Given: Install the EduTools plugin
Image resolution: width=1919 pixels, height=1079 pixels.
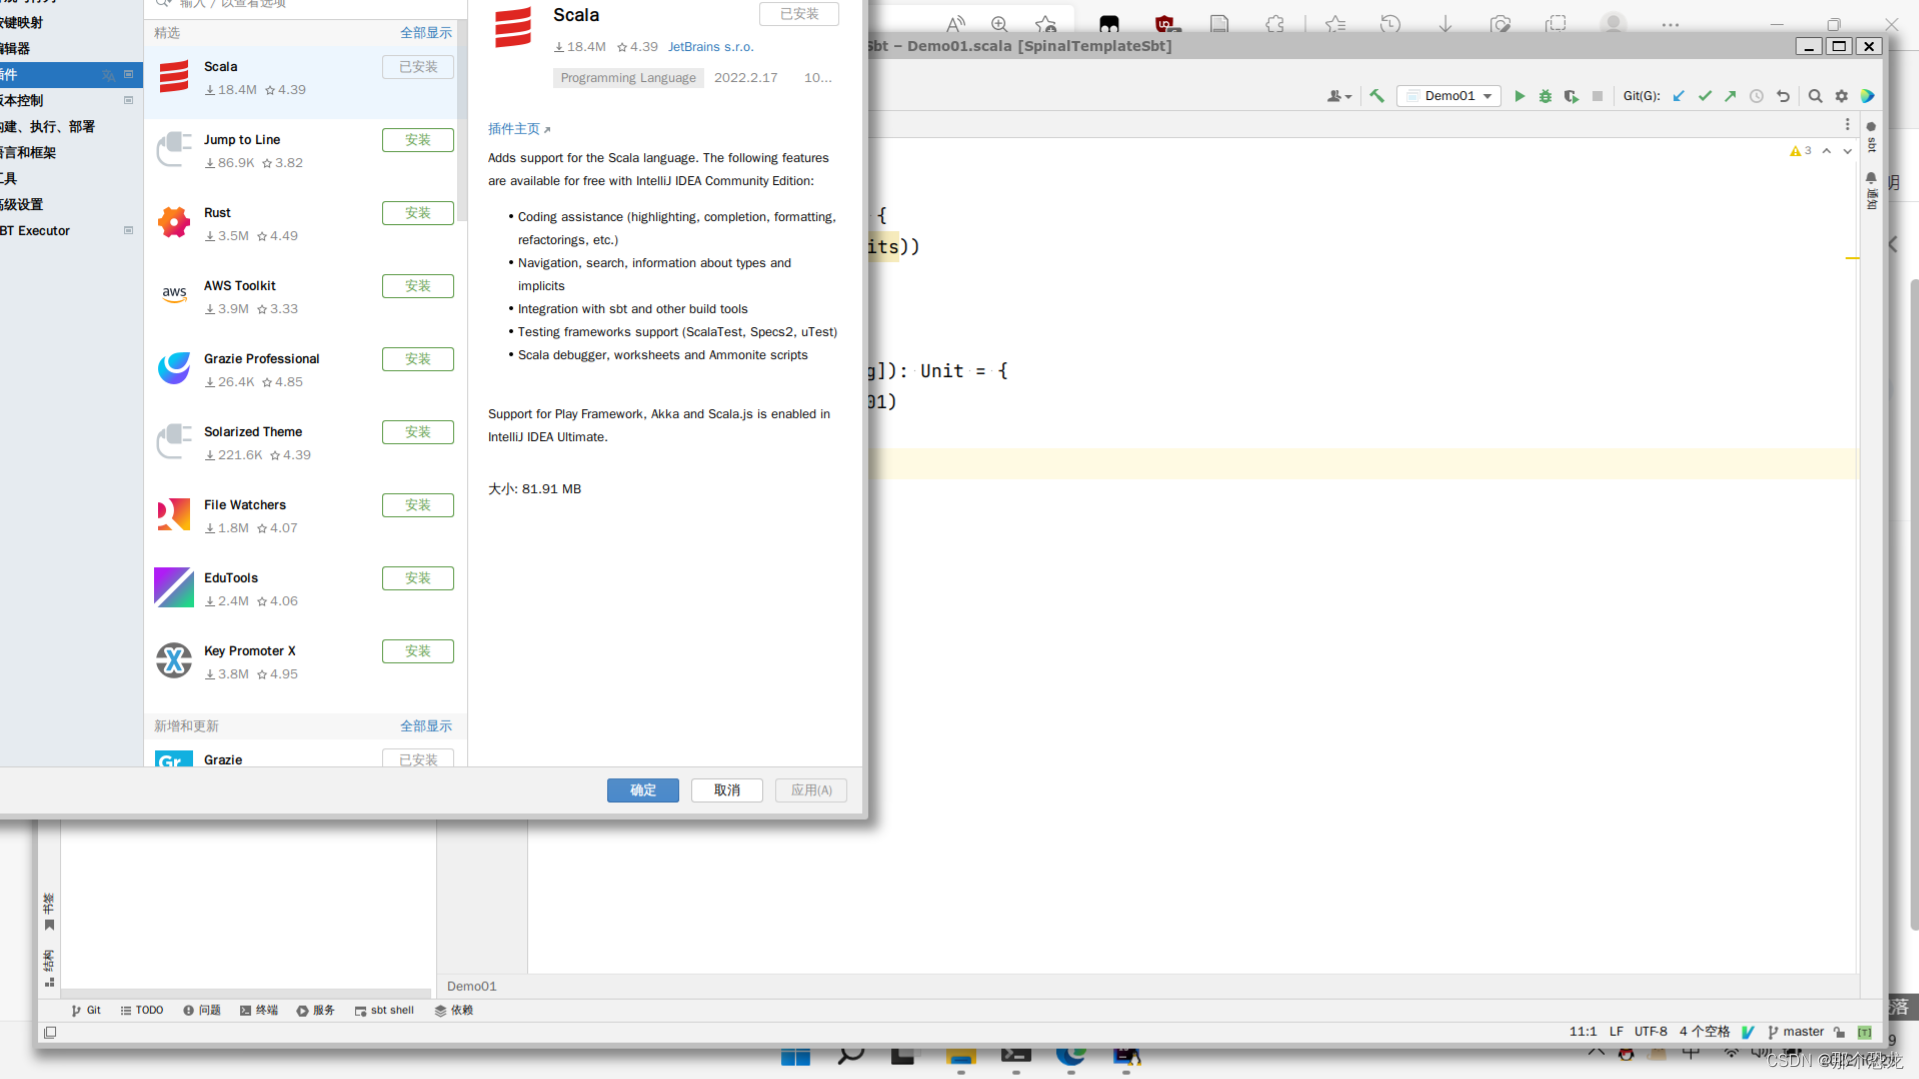Looking at the screenshot, I should coord(418,578).
